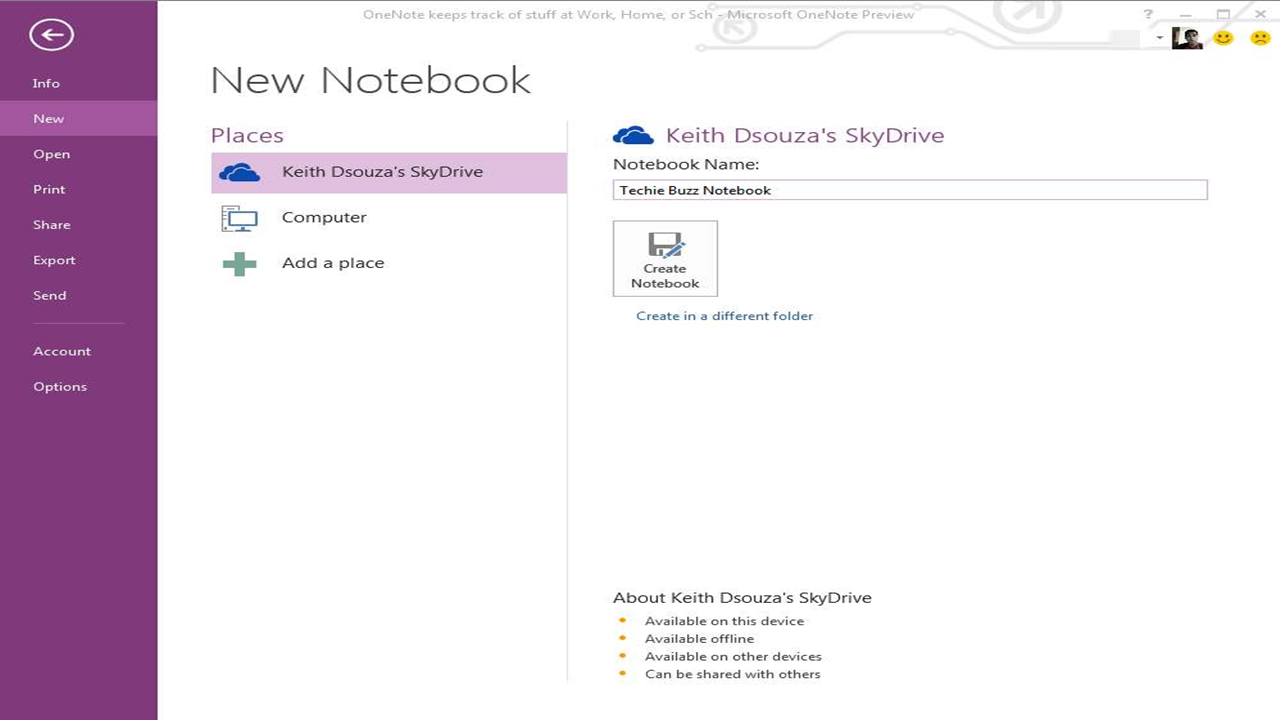The image size is (1280, 720).
Task: Click 'Available on this device' text
Action: pyautogui.click(x=724, y=621)
